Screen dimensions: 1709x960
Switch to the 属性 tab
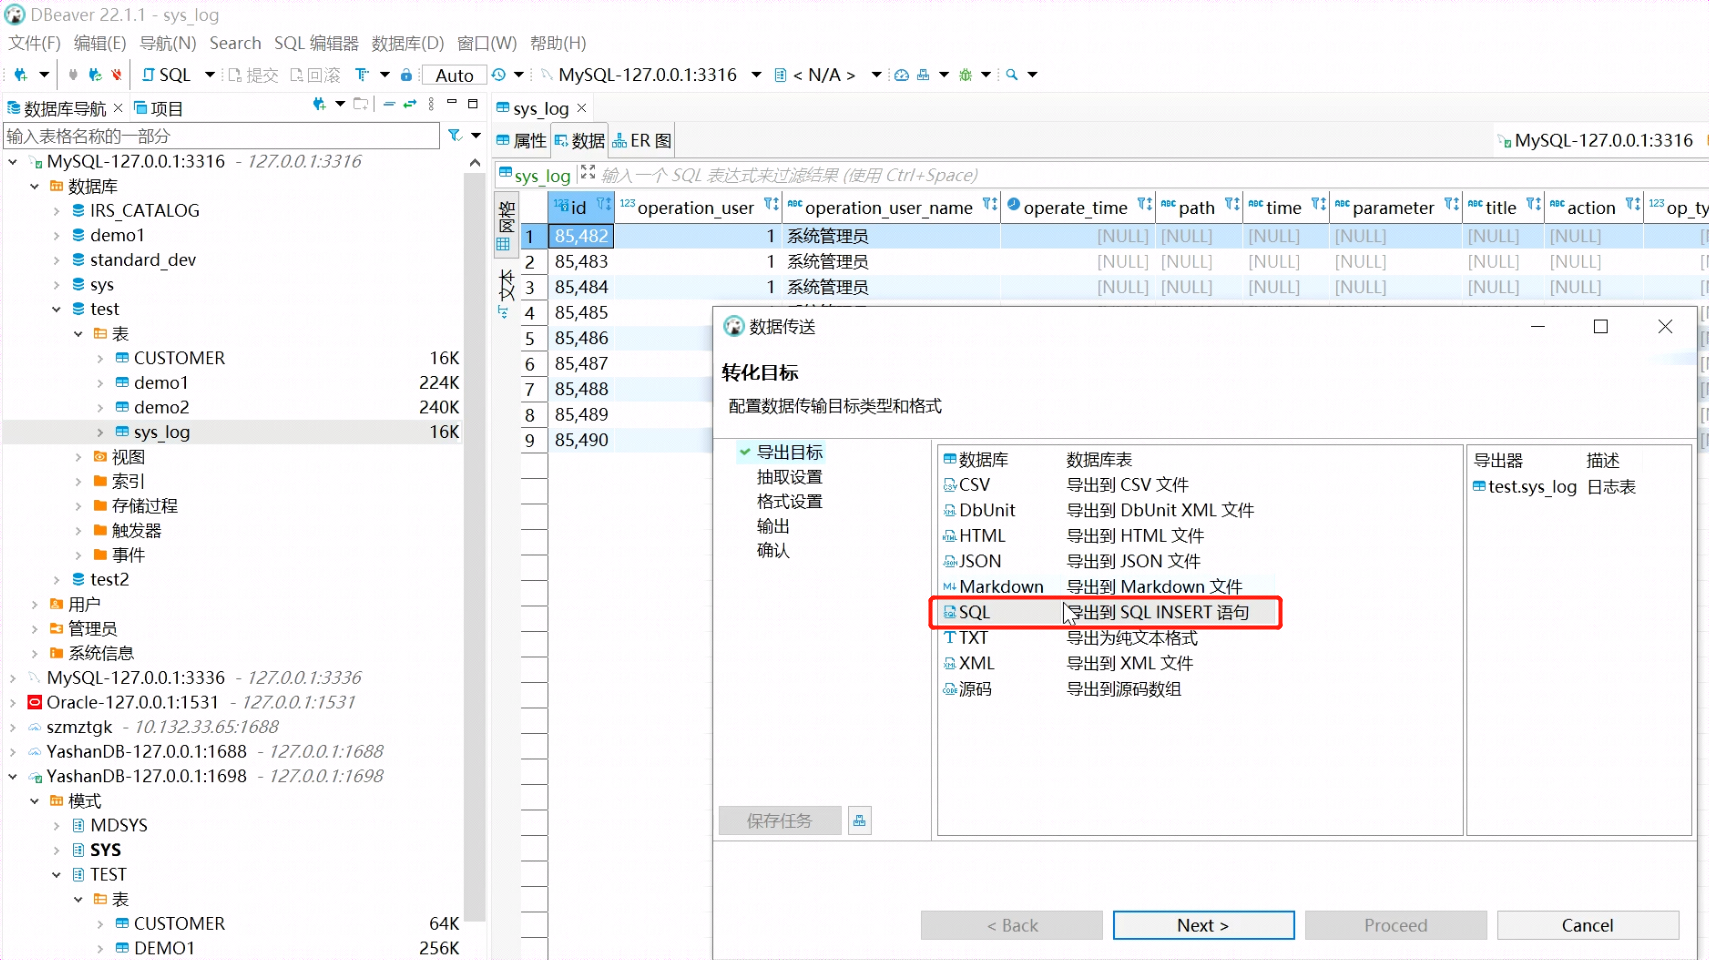pyautogui.click(x=521, y=141)
